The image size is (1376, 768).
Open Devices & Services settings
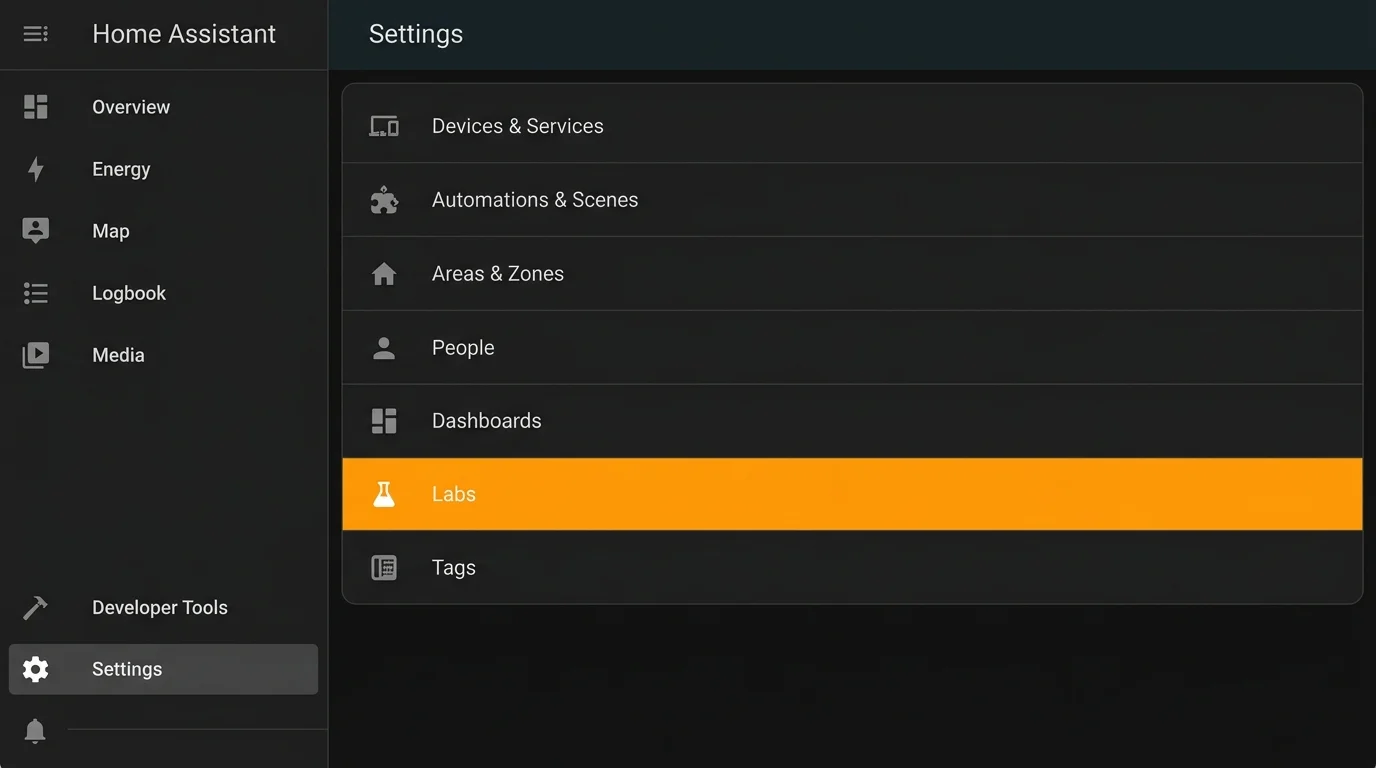[x=517, y=125]
